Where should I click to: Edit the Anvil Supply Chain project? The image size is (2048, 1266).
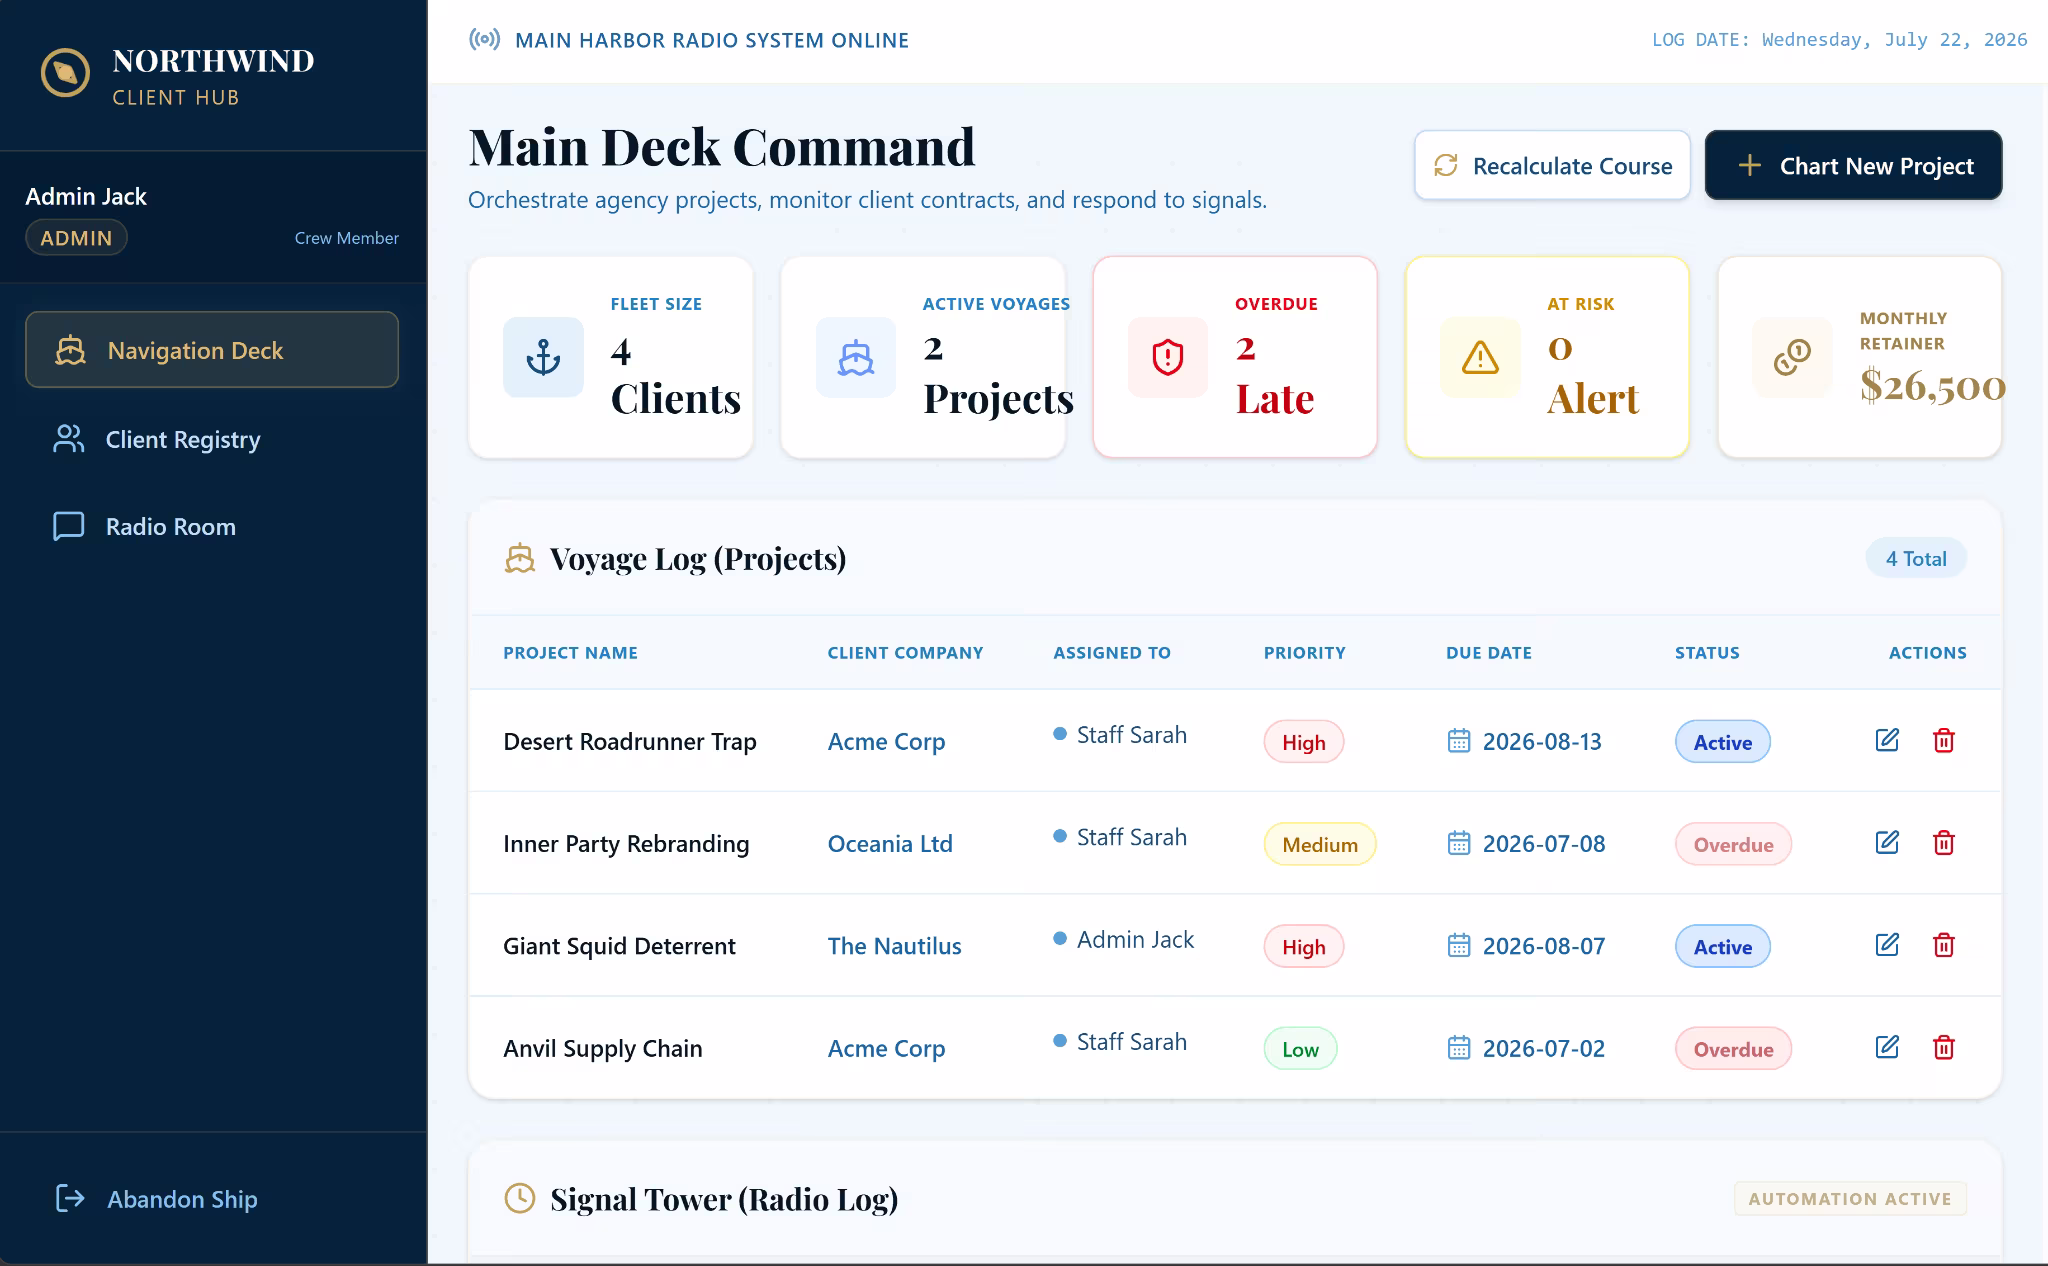1887,1047
